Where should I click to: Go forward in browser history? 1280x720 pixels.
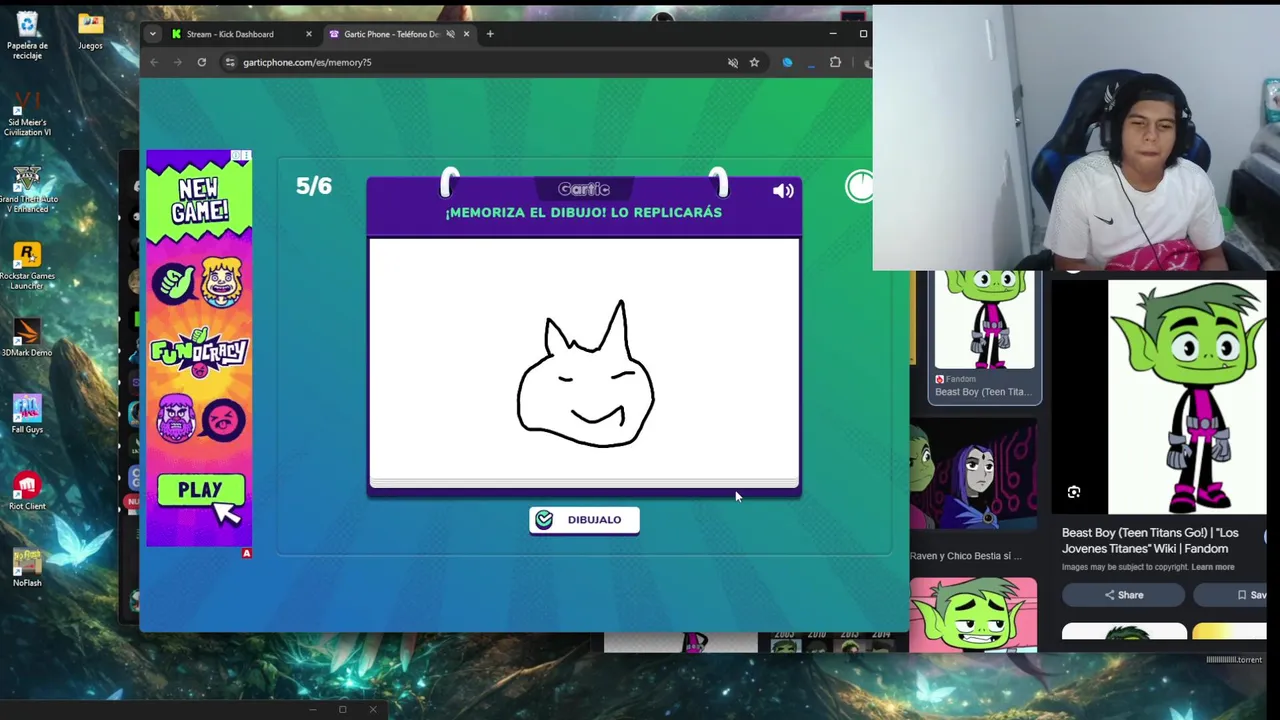(178, 62)
